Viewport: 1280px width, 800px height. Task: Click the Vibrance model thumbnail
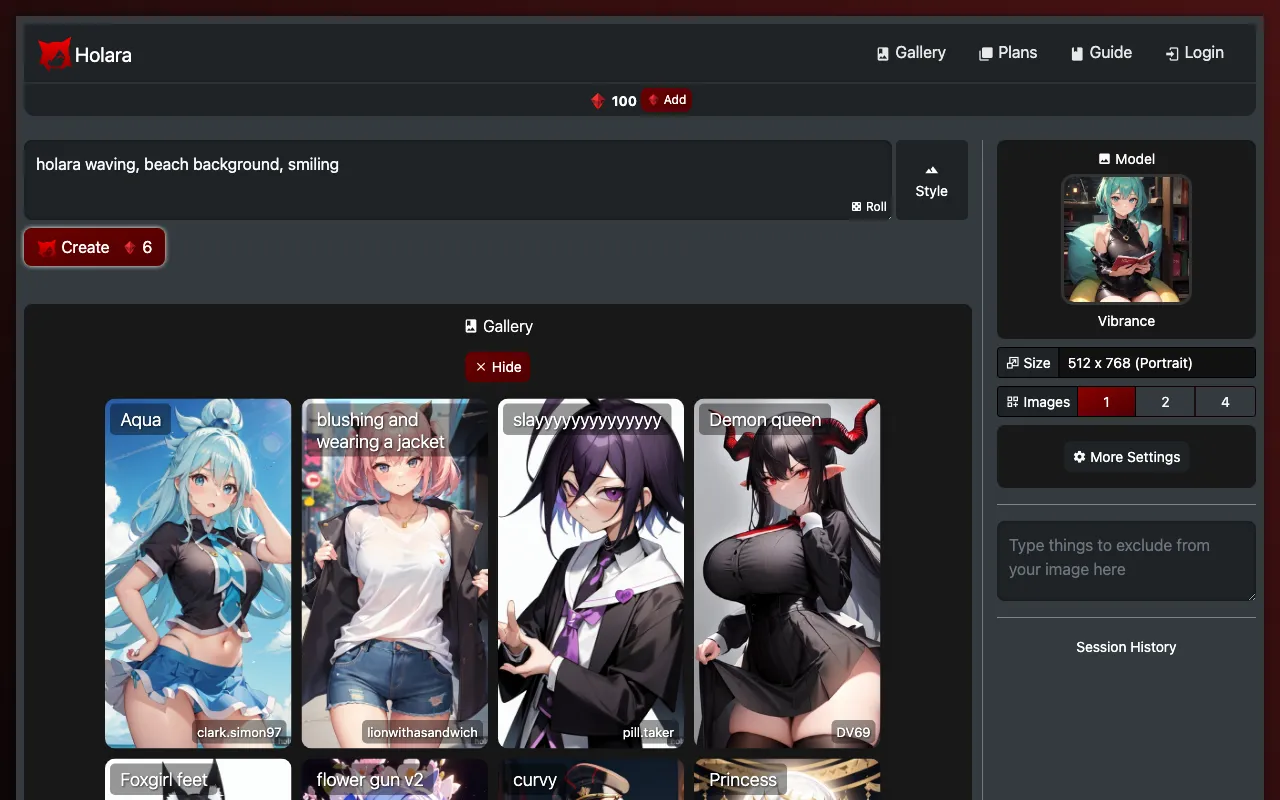coord(1126,239)
